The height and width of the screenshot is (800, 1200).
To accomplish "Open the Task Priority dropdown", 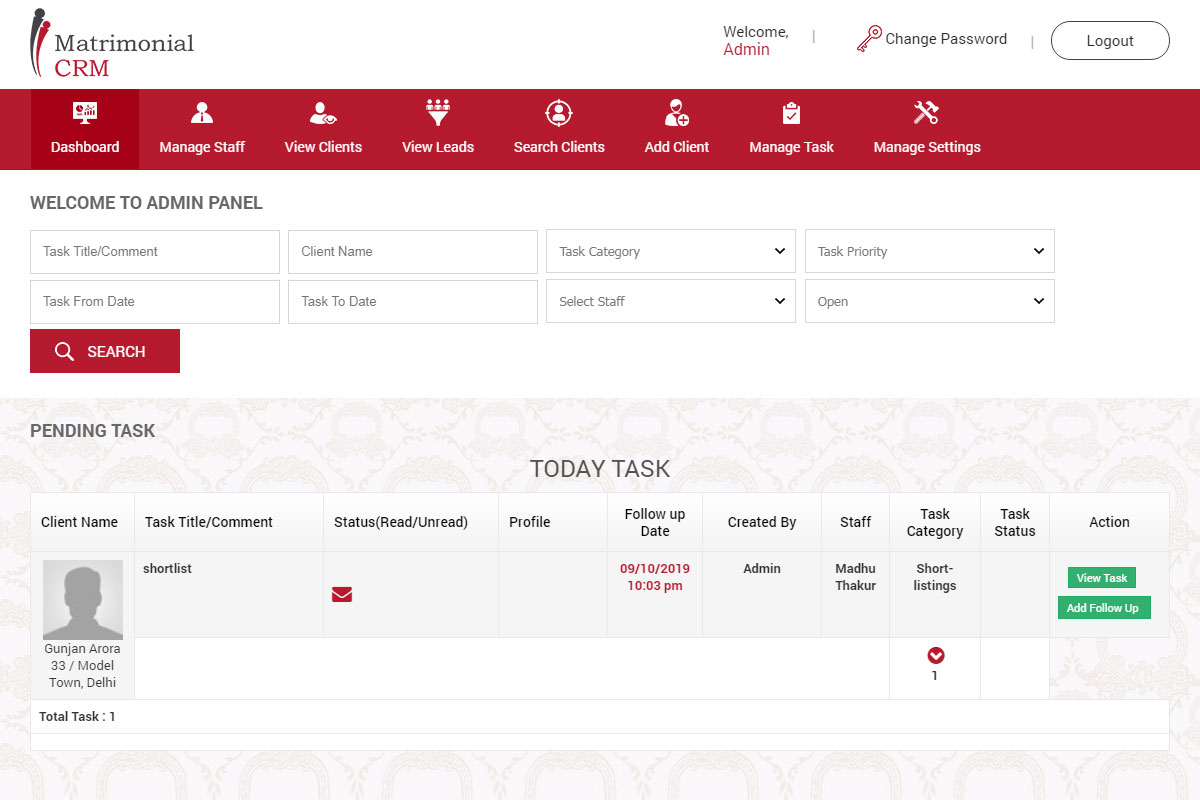I will tap(929, 251).
